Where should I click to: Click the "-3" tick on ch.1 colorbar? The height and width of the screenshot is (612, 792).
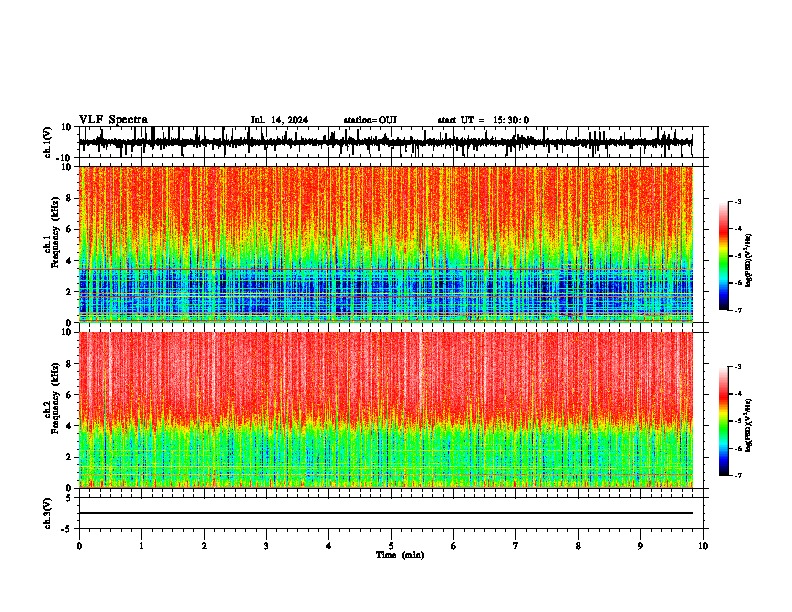coord(737,202)
